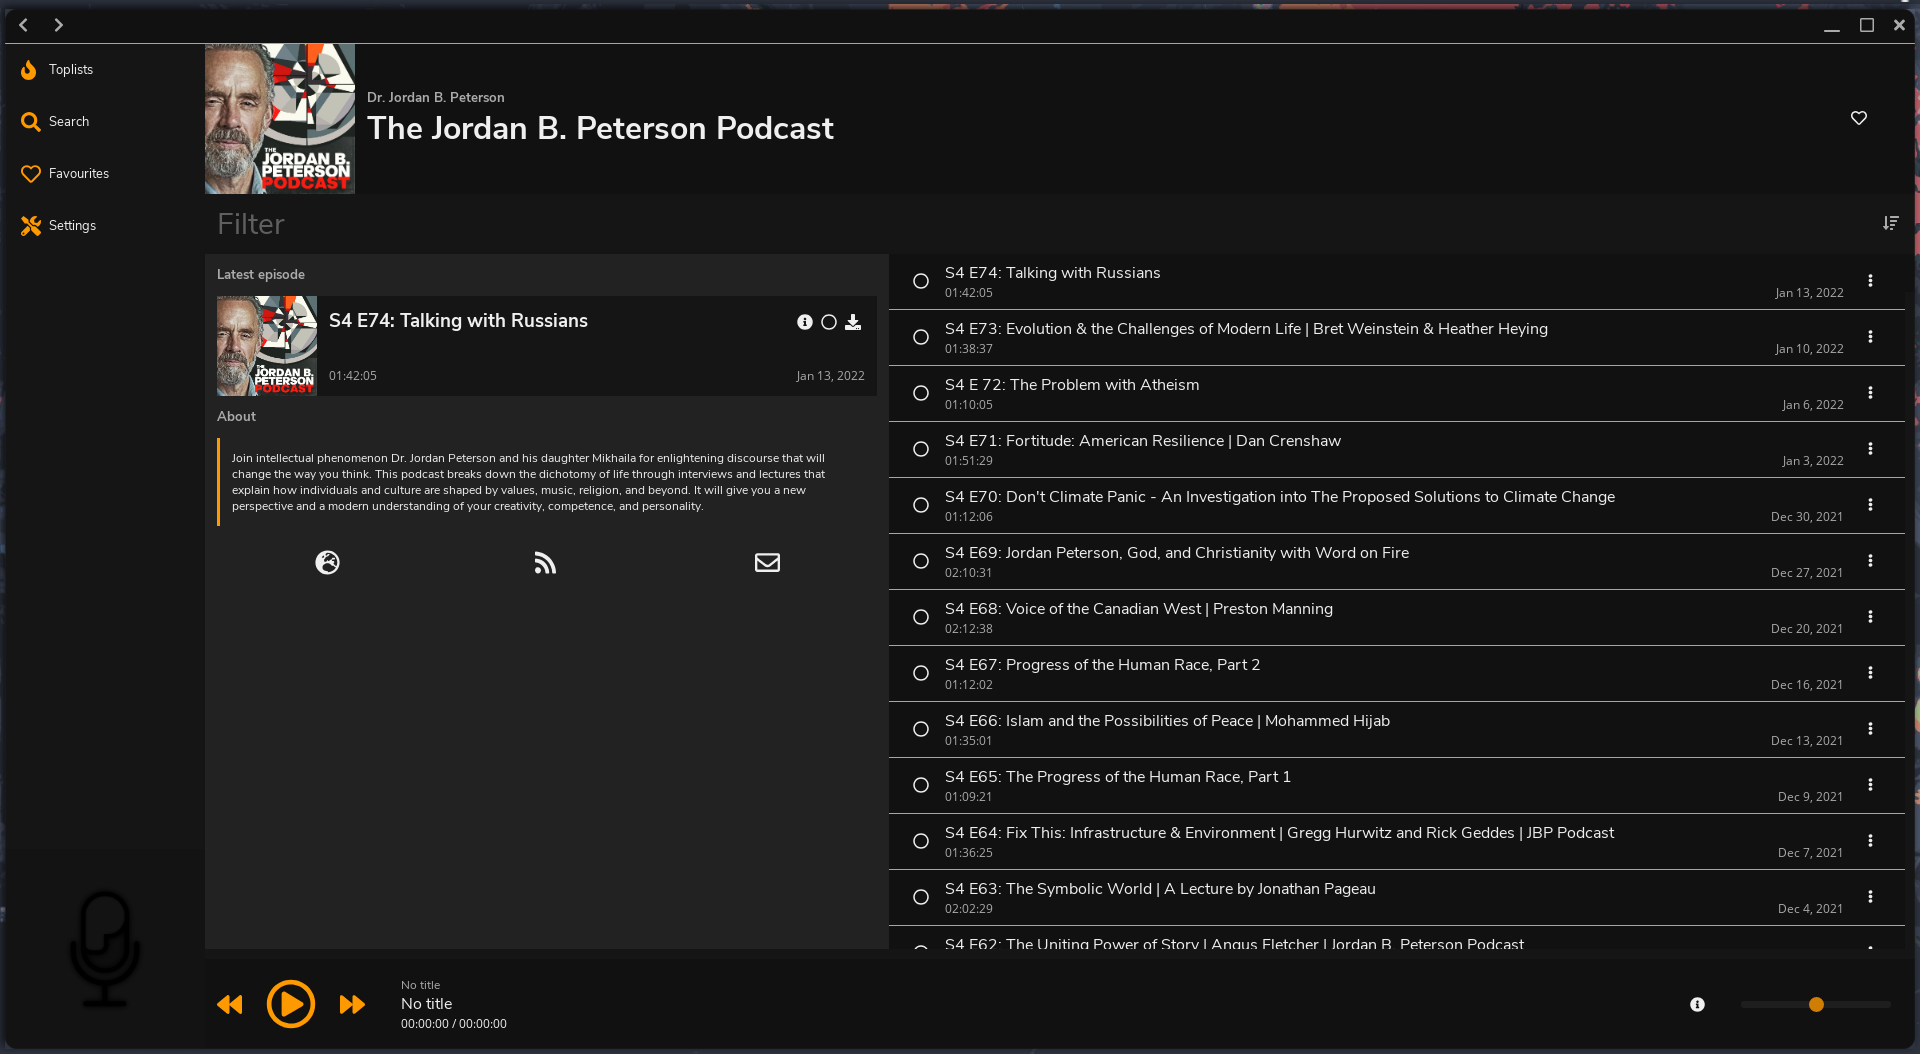Go forward with the right arrow
The image size is (1920, 1054).
click(58, 25)
